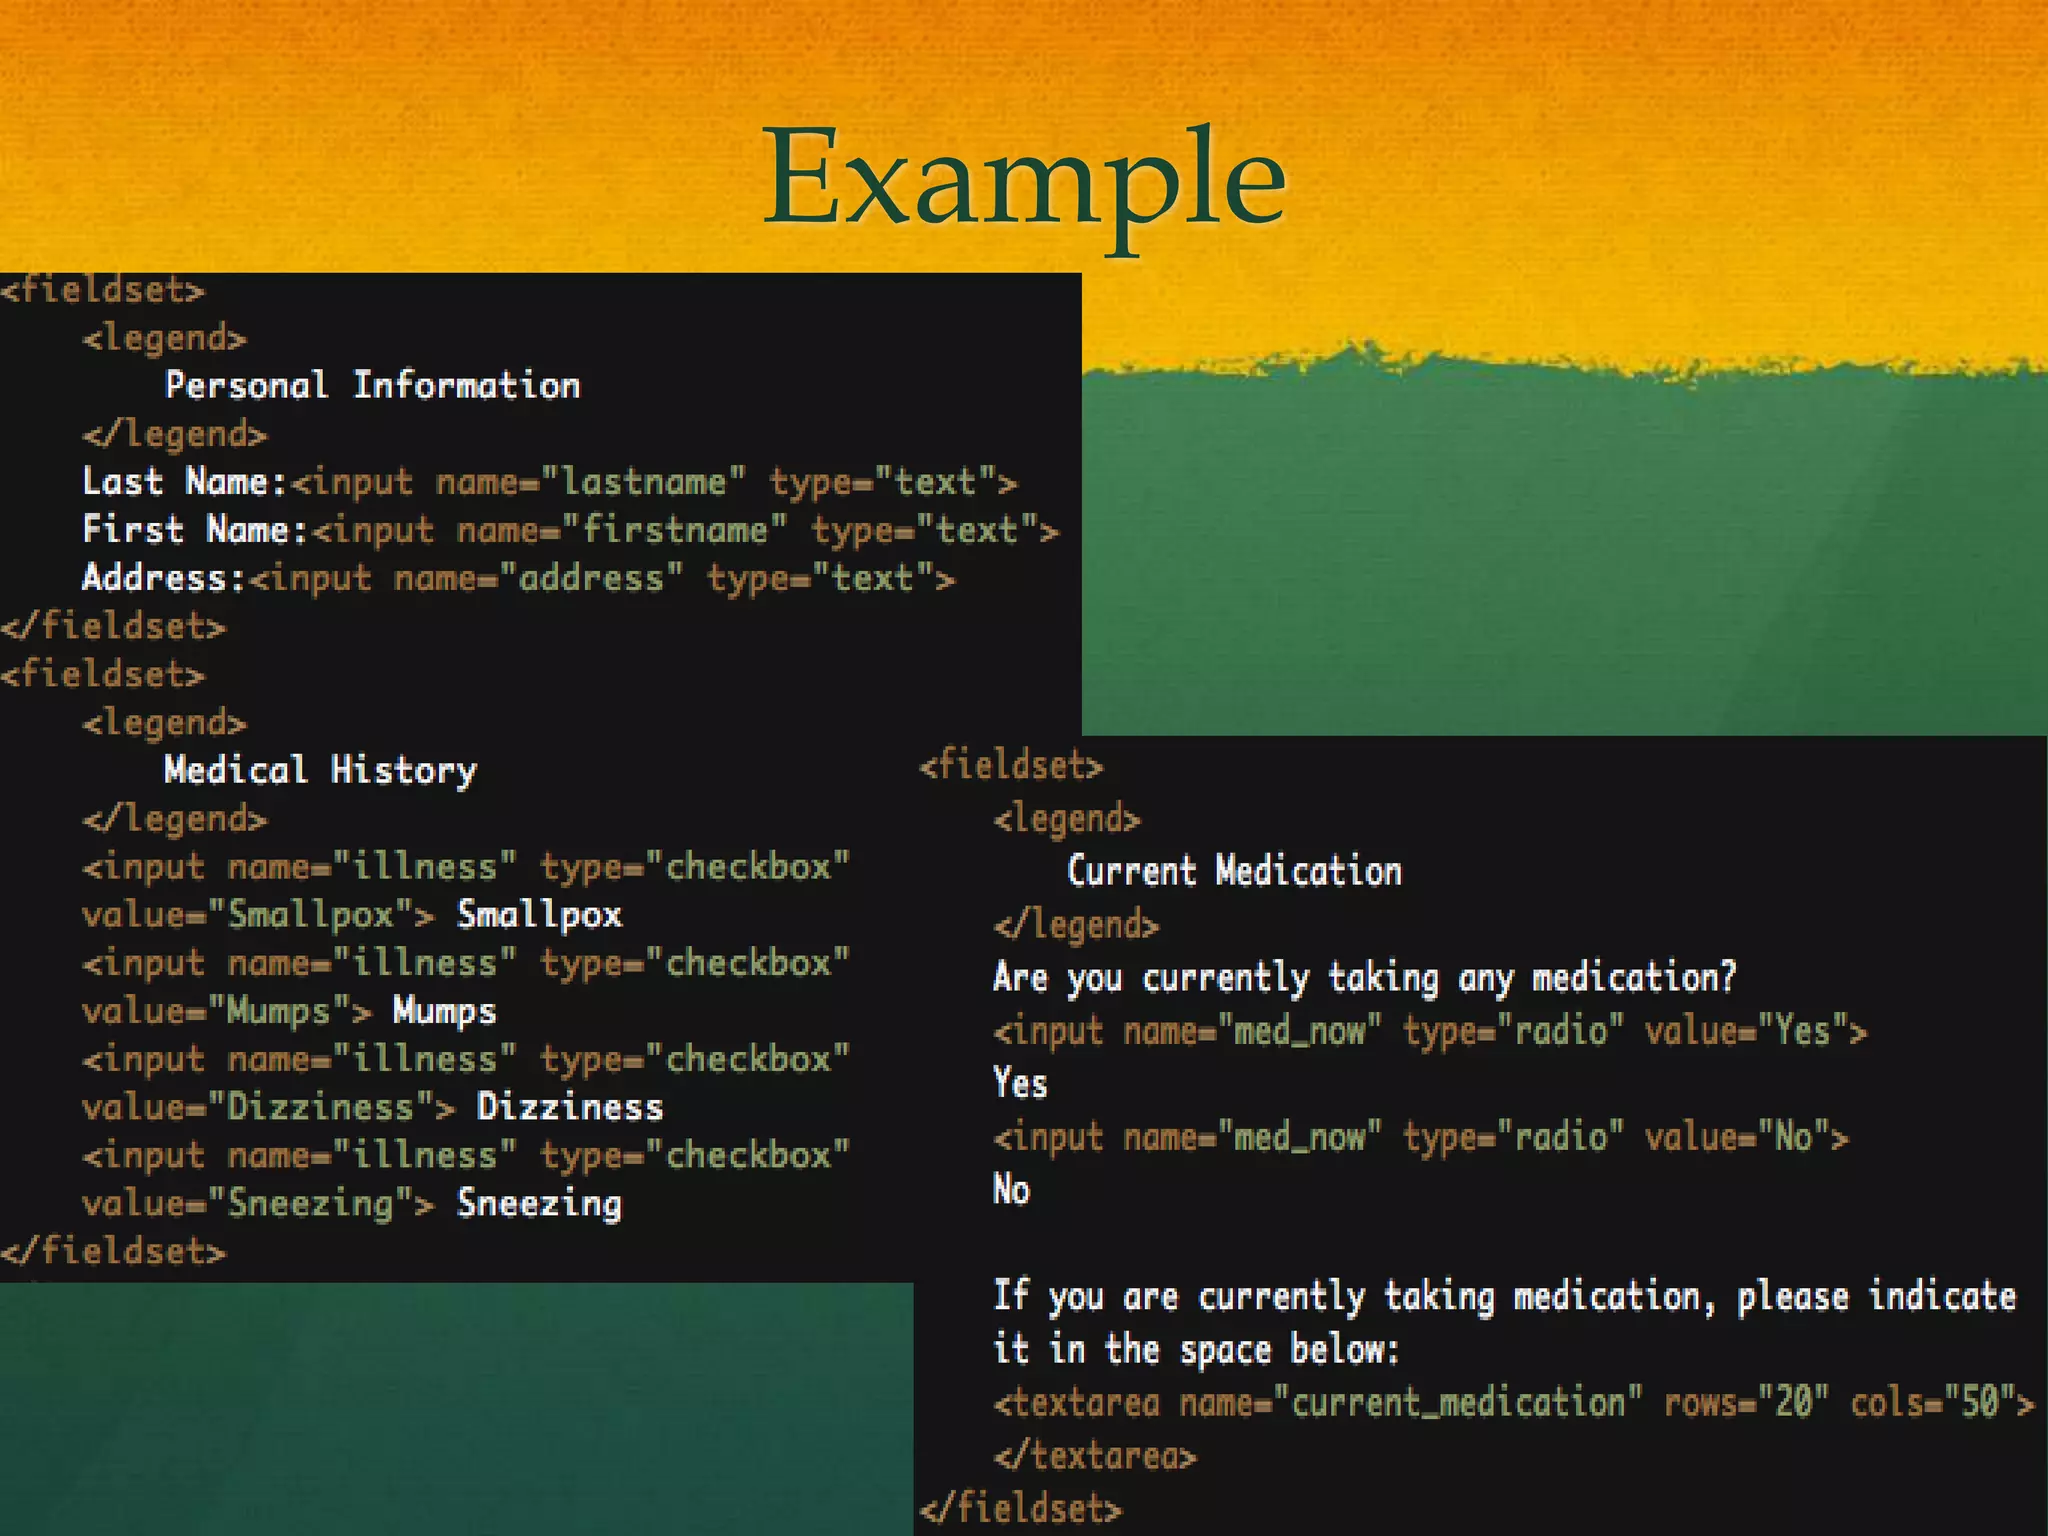Image resolution: width=2048 pixels, height=1536 pixels.
Task: Click the </fieldset> tag below the Address line
Action: click(x=113, y=626)
